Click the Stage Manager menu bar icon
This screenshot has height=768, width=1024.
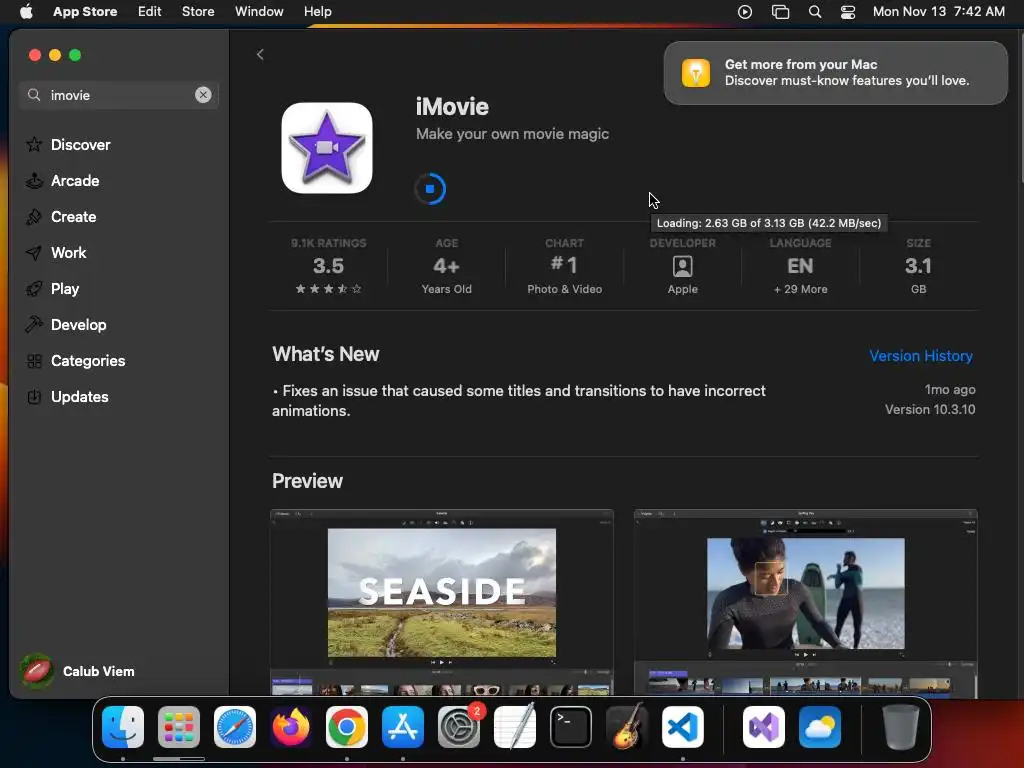[780, 12]
